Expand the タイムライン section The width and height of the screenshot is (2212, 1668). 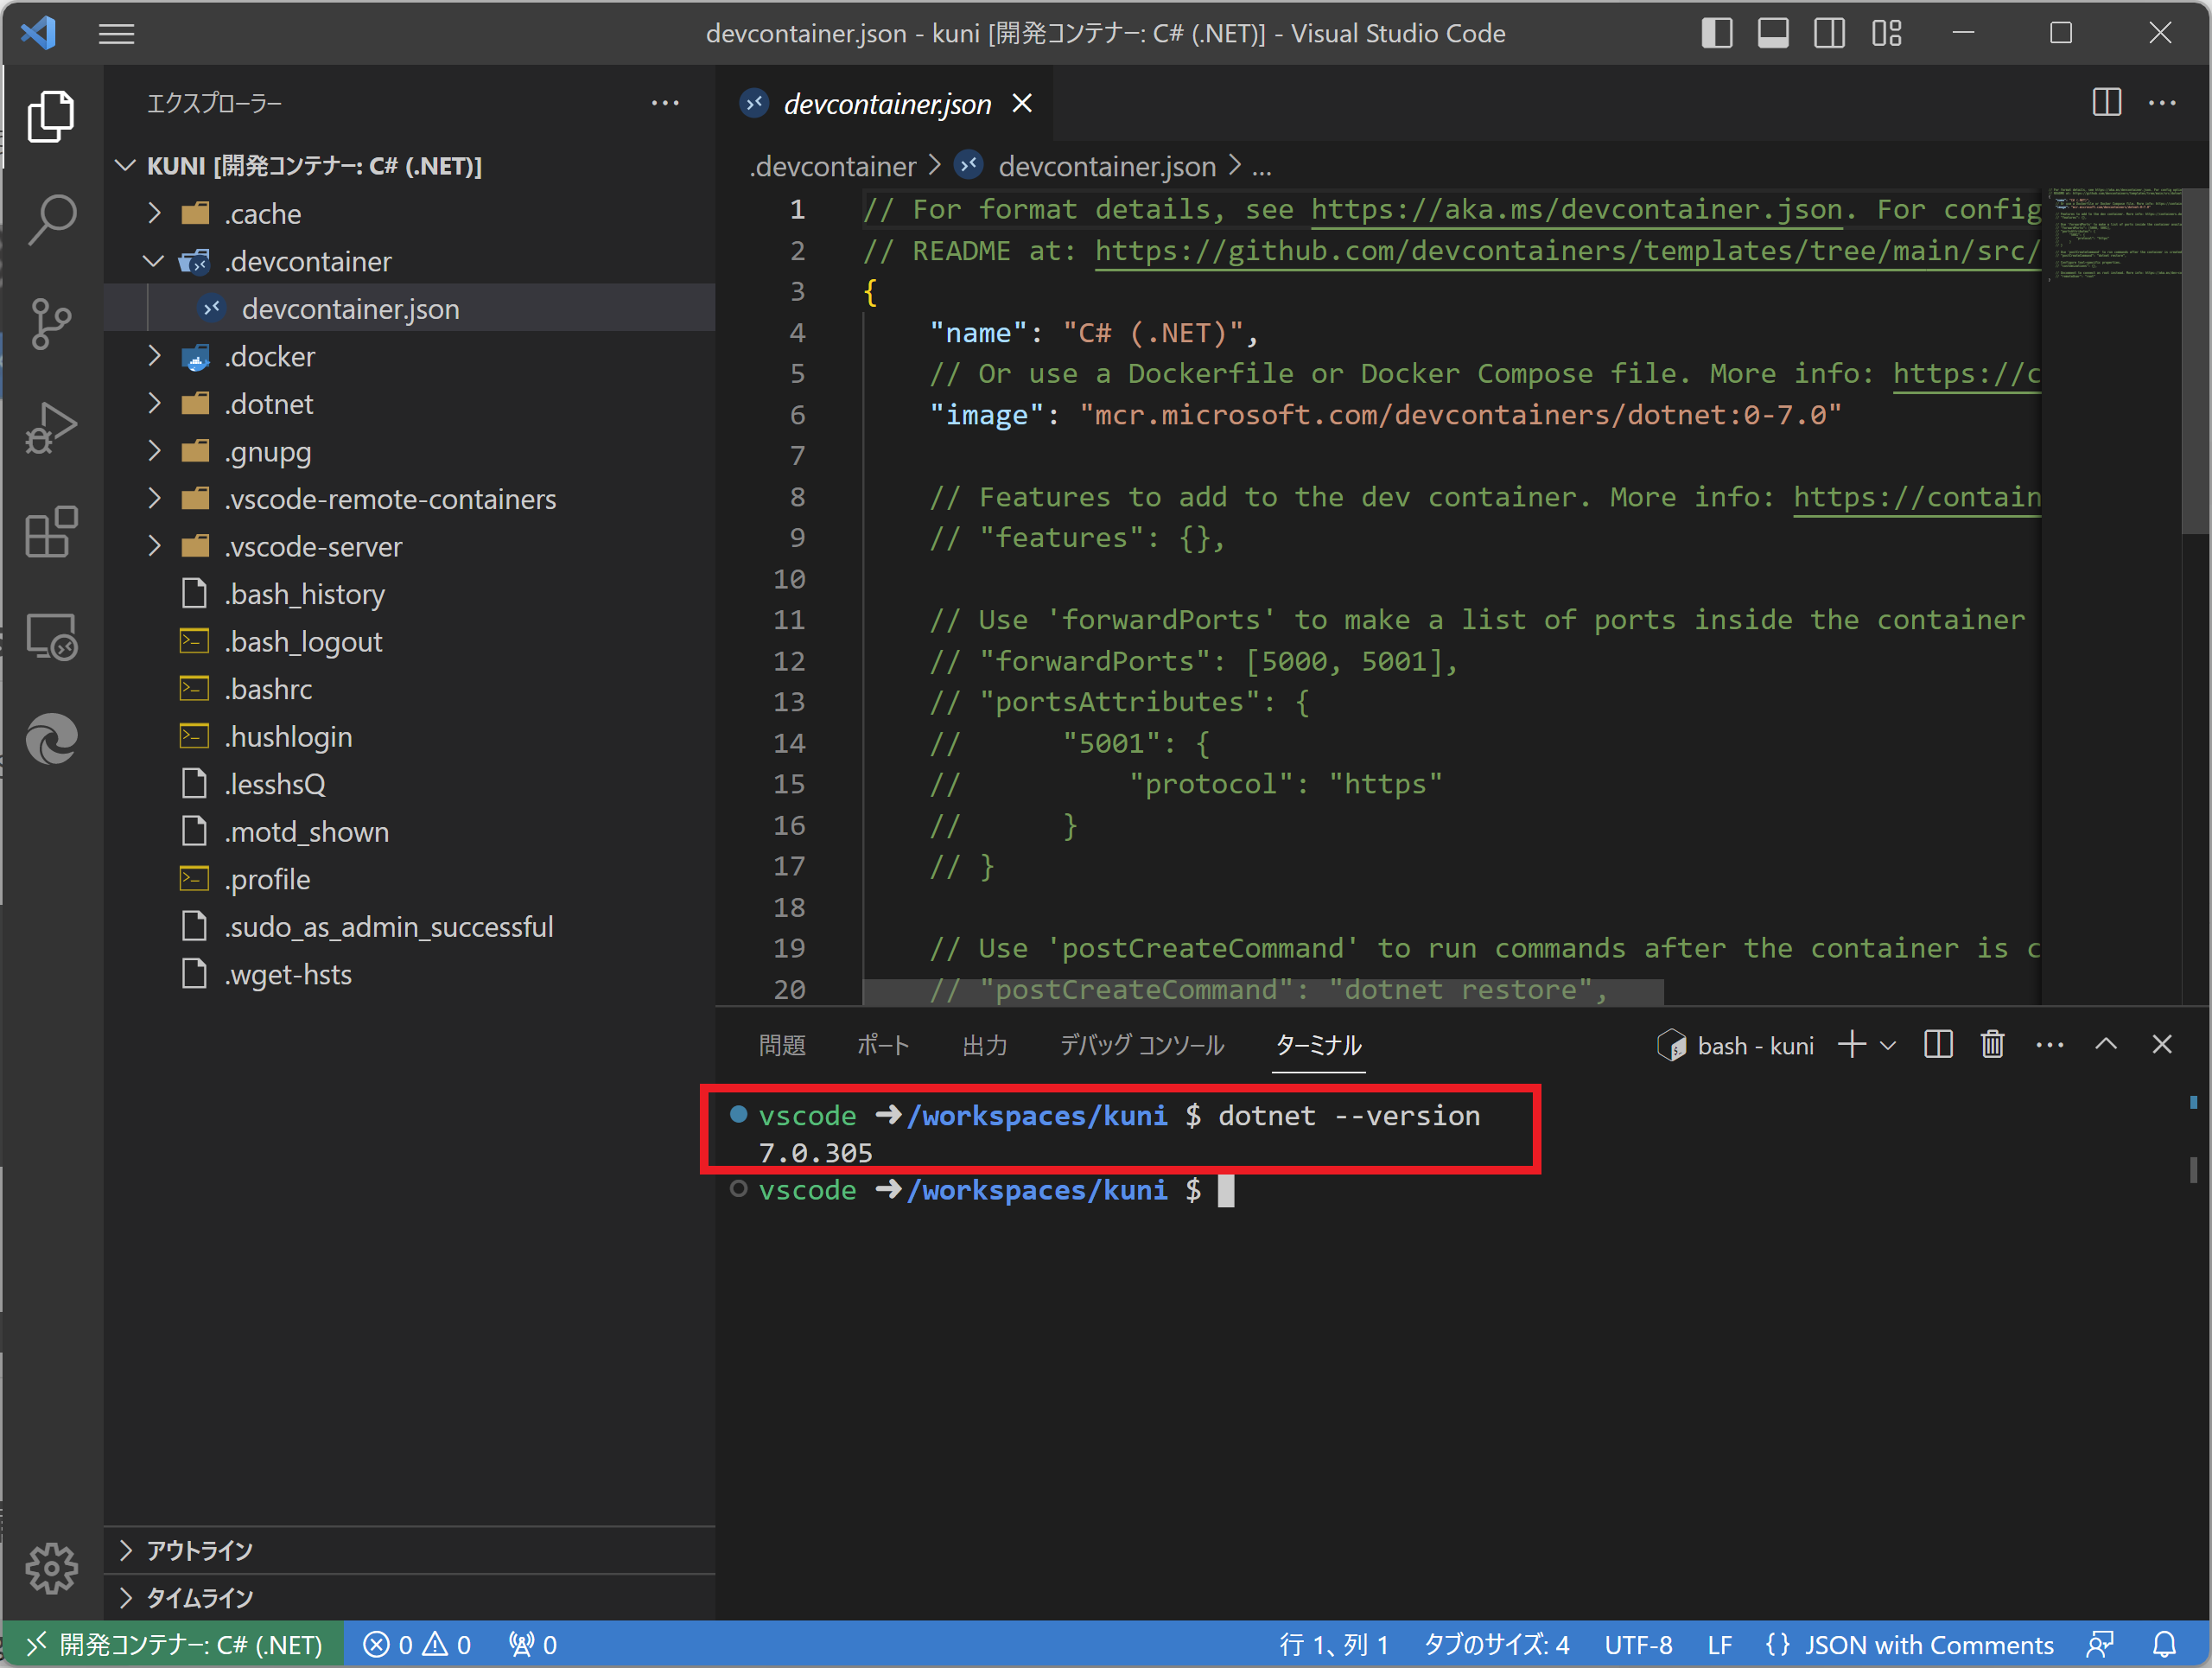coord(410,1598)
